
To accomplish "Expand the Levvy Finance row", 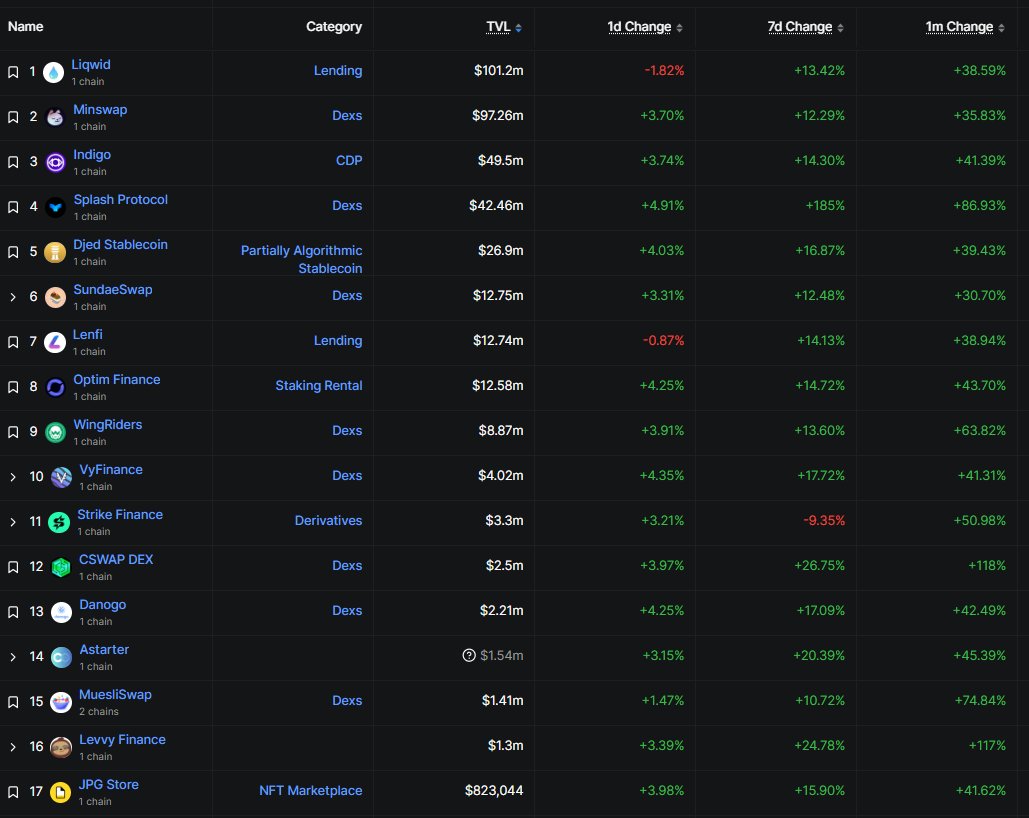I will coord(13,747).
